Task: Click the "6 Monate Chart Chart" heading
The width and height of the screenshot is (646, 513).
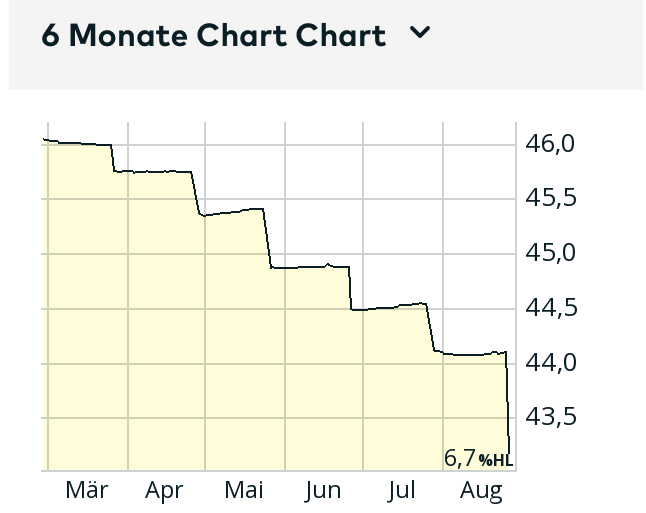Action: 213,36
